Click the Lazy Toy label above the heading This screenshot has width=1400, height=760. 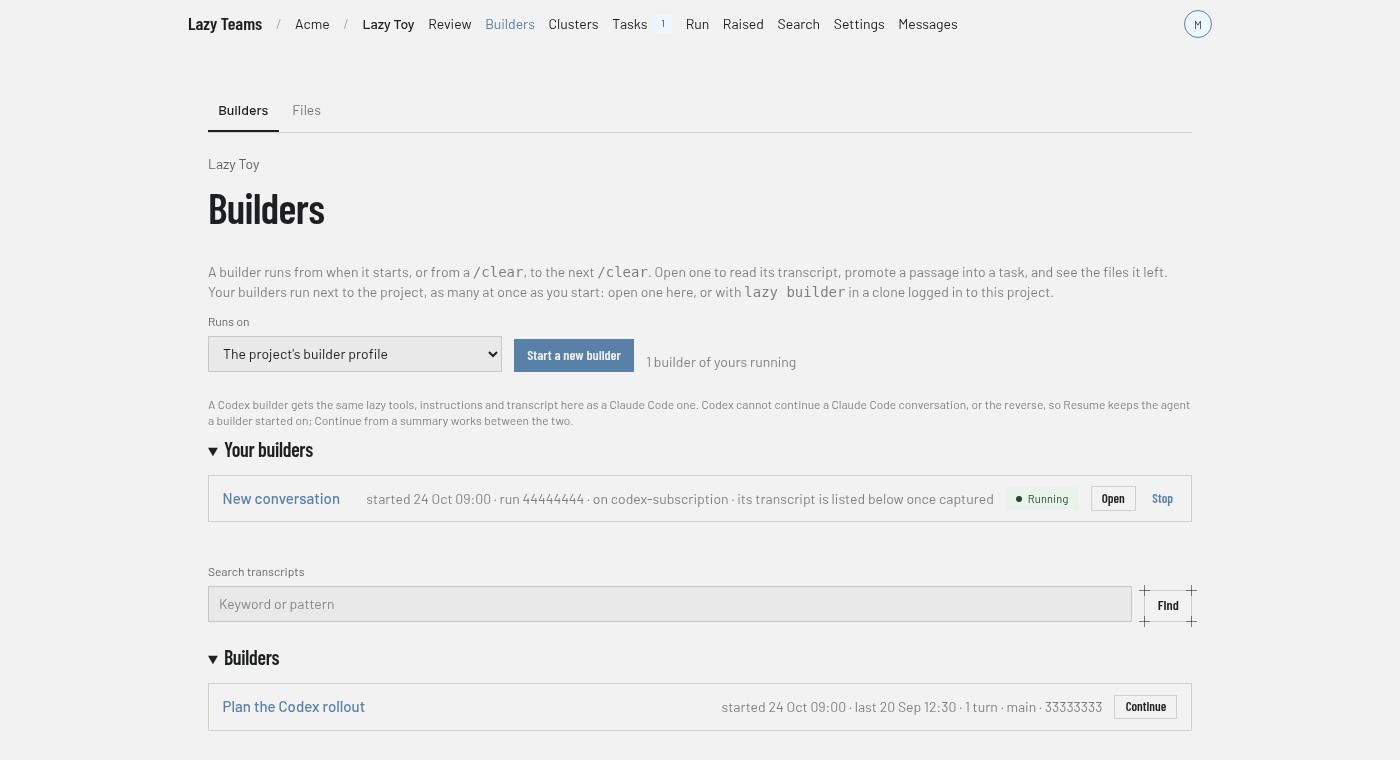234,164
